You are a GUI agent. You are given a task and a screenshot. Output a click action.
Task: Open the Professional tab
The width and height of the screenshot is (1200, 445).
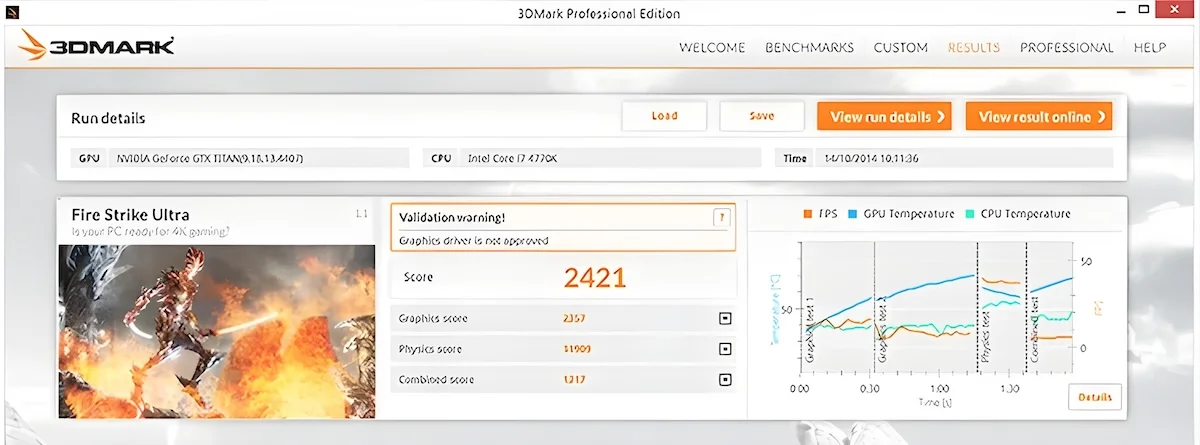click(1066, 47)
